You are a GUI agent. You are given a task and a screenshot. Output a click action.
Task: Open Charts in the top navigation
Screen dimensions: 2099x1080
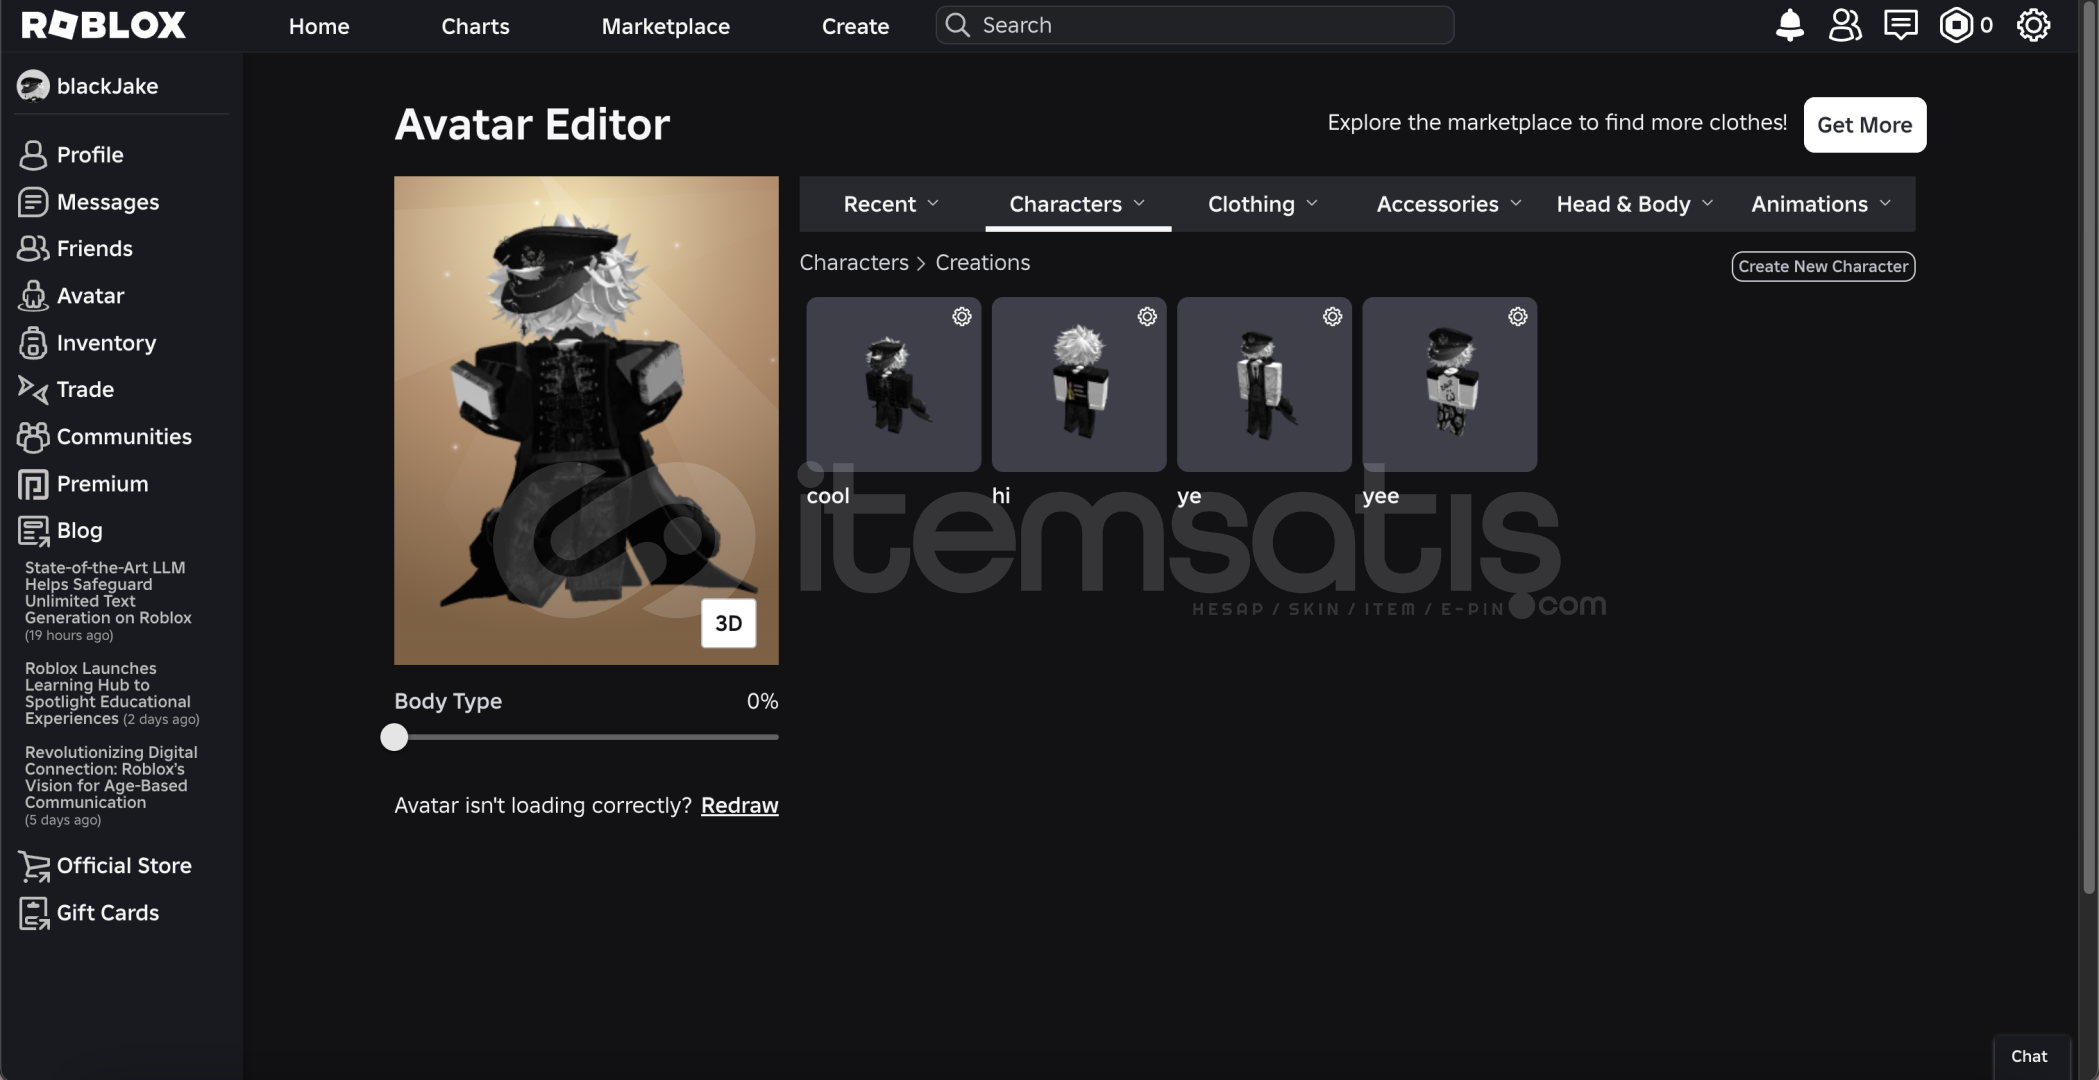click(475, 26)
